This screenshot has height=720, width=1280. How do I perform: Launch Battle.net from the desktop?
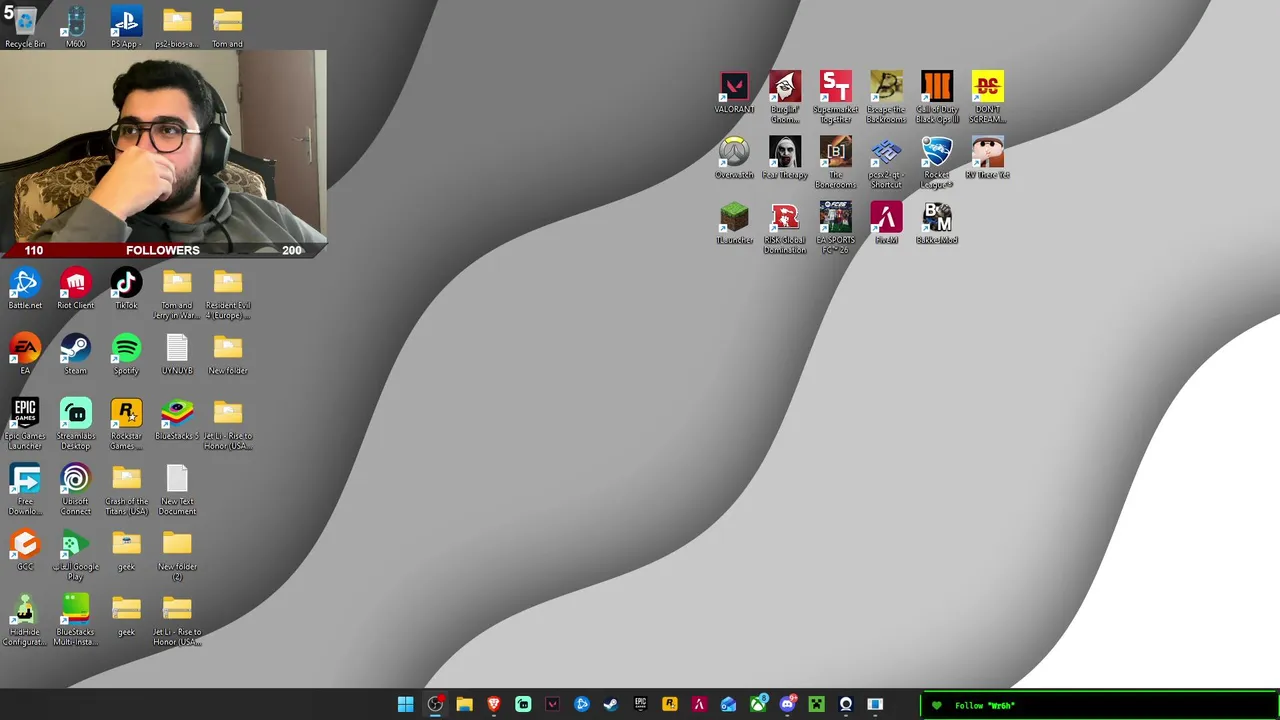(x=25, y=289)
